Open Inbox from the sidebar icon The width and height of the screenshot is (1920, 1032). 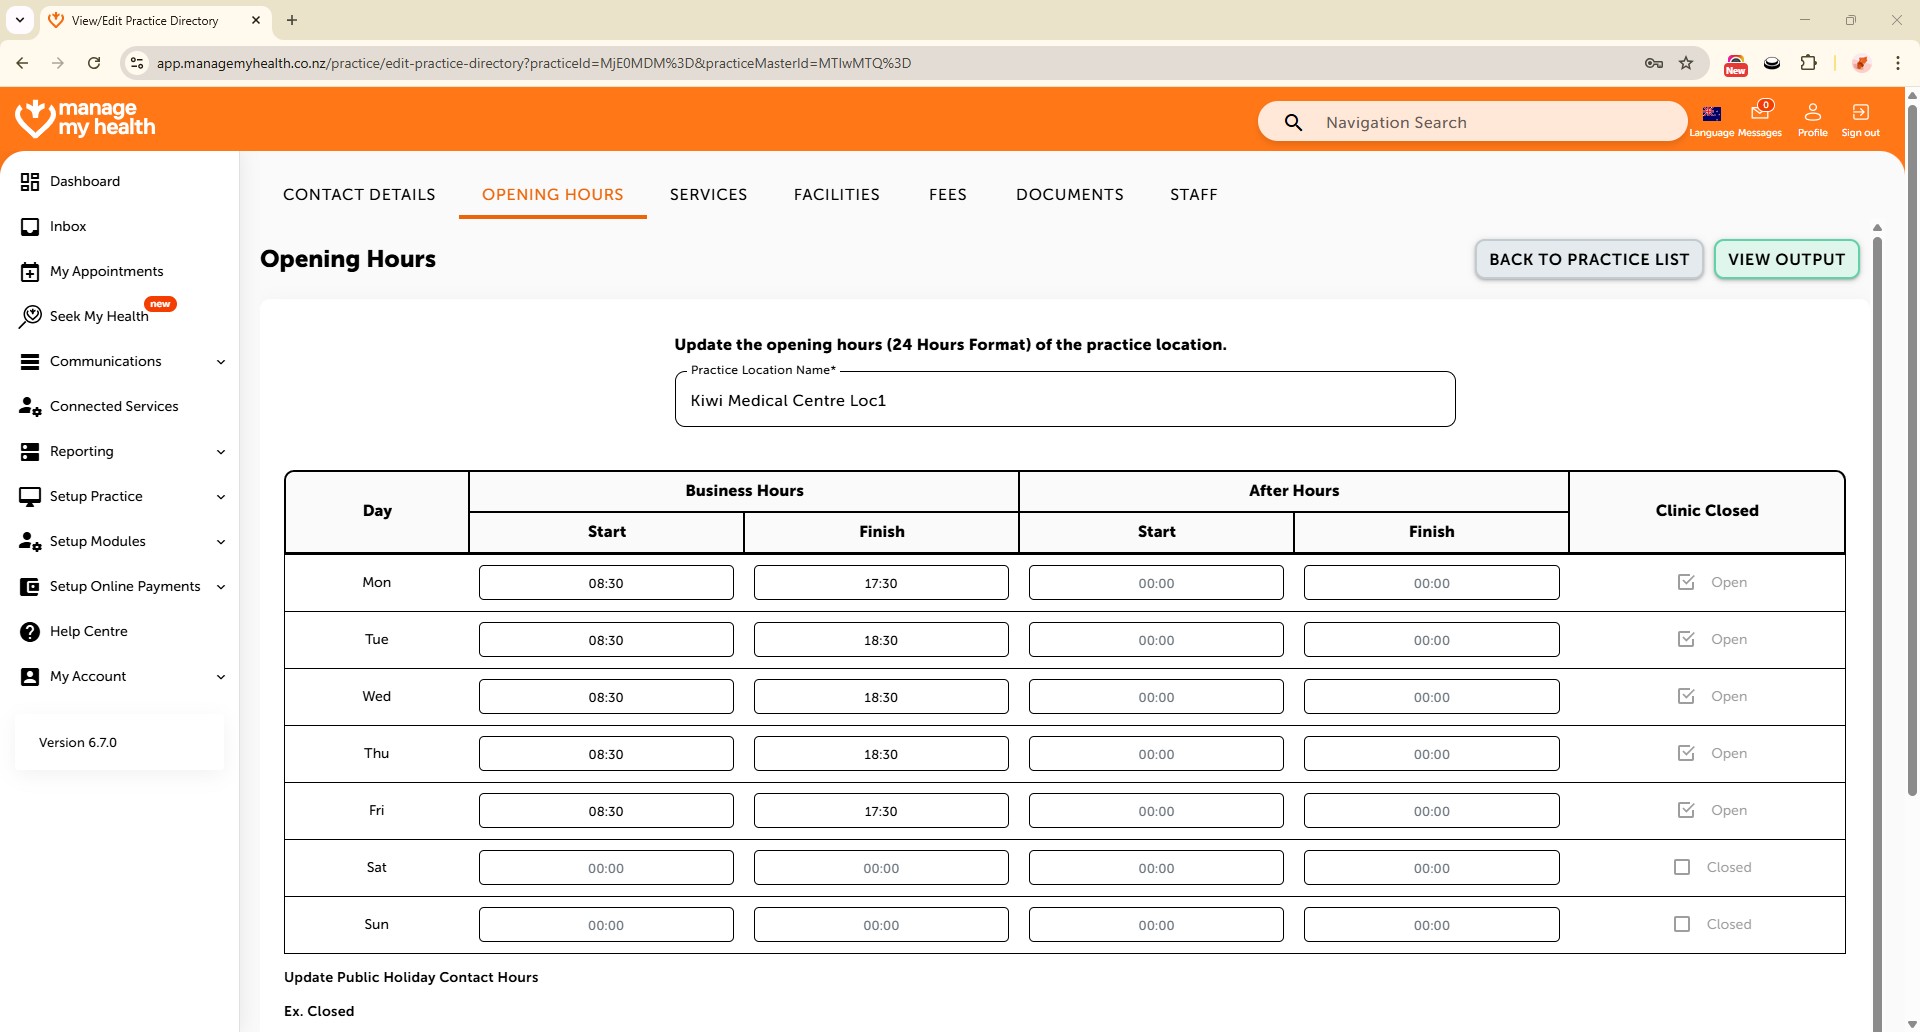[30, 227]
